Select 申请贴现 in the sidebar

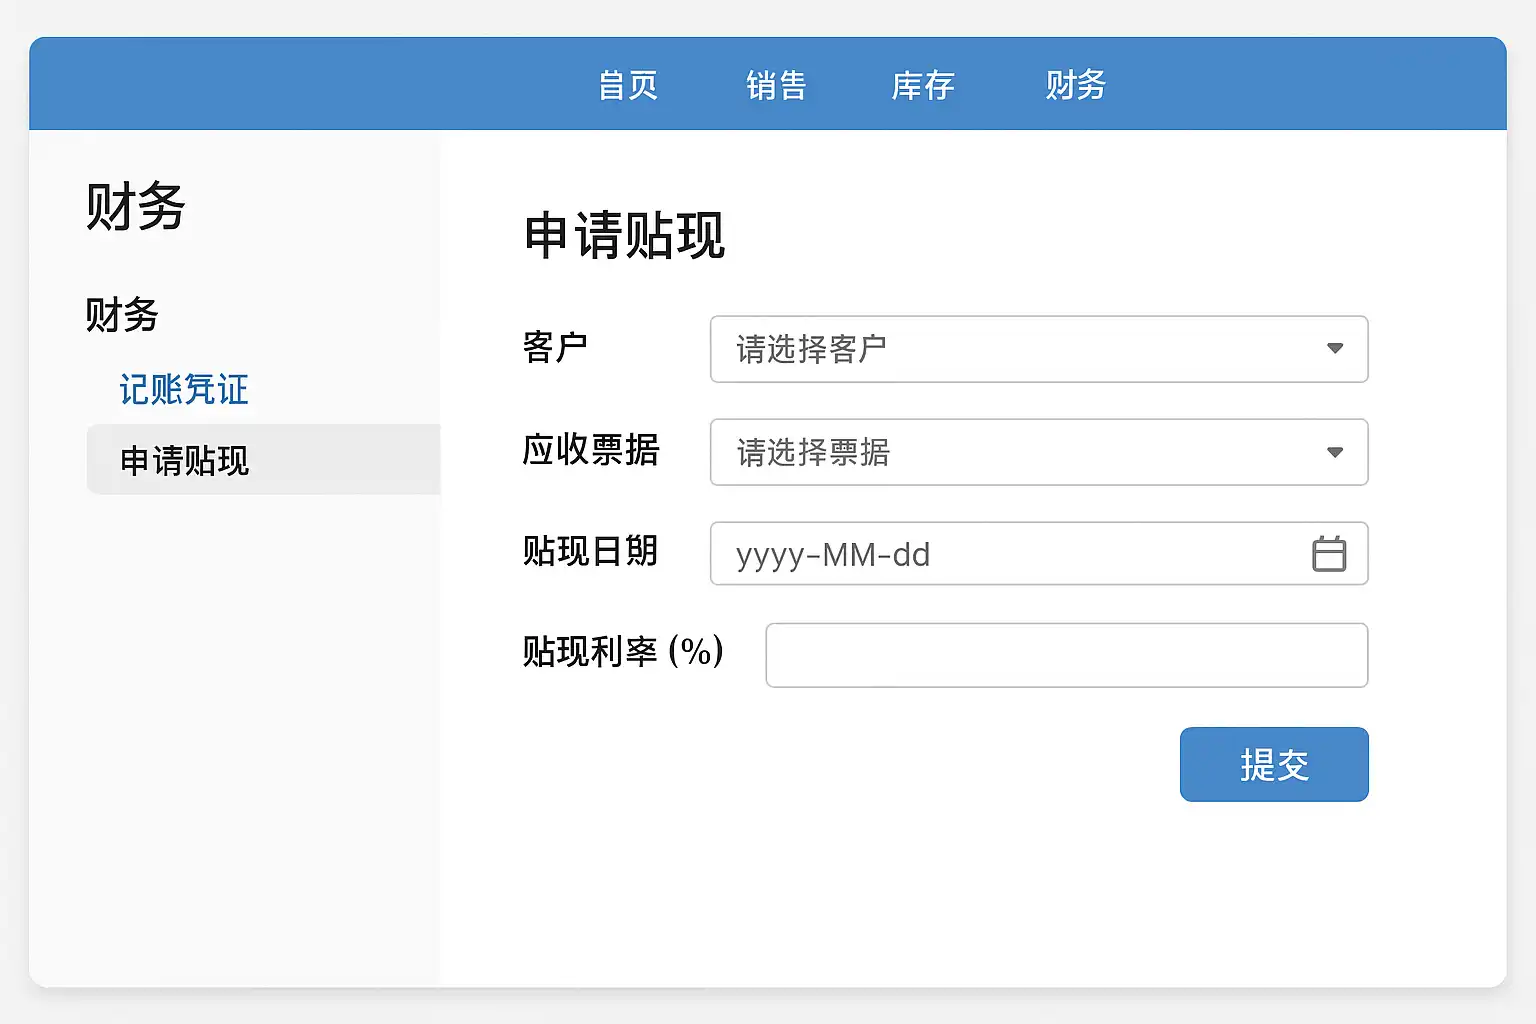click(x=185, y=460)
